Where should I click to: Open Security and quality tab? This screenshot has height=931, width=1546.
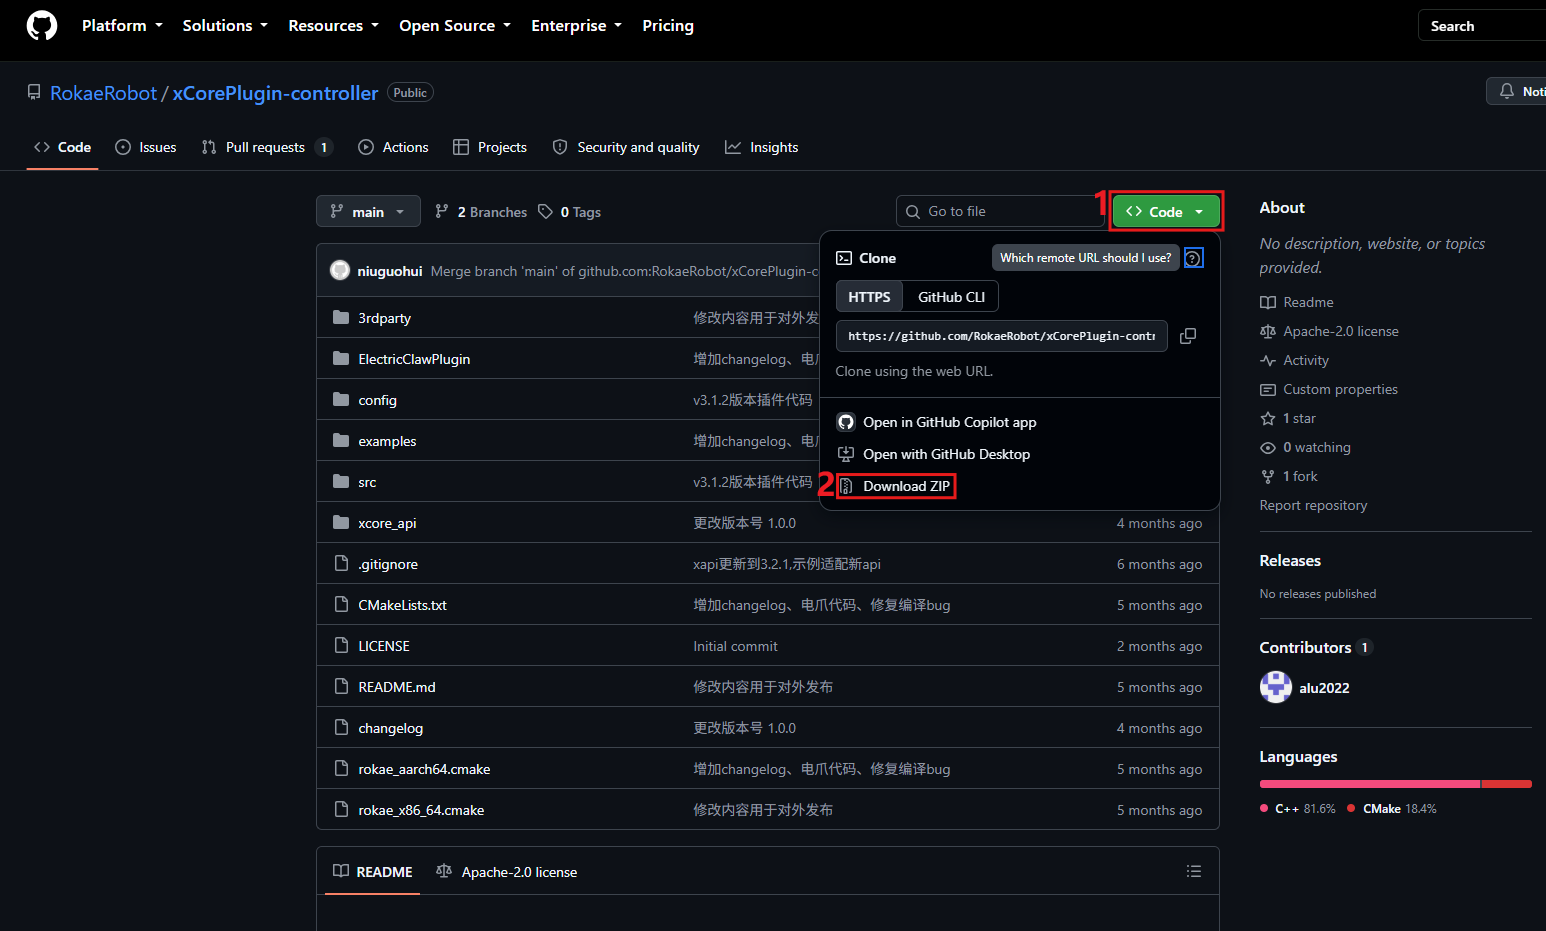626,147
